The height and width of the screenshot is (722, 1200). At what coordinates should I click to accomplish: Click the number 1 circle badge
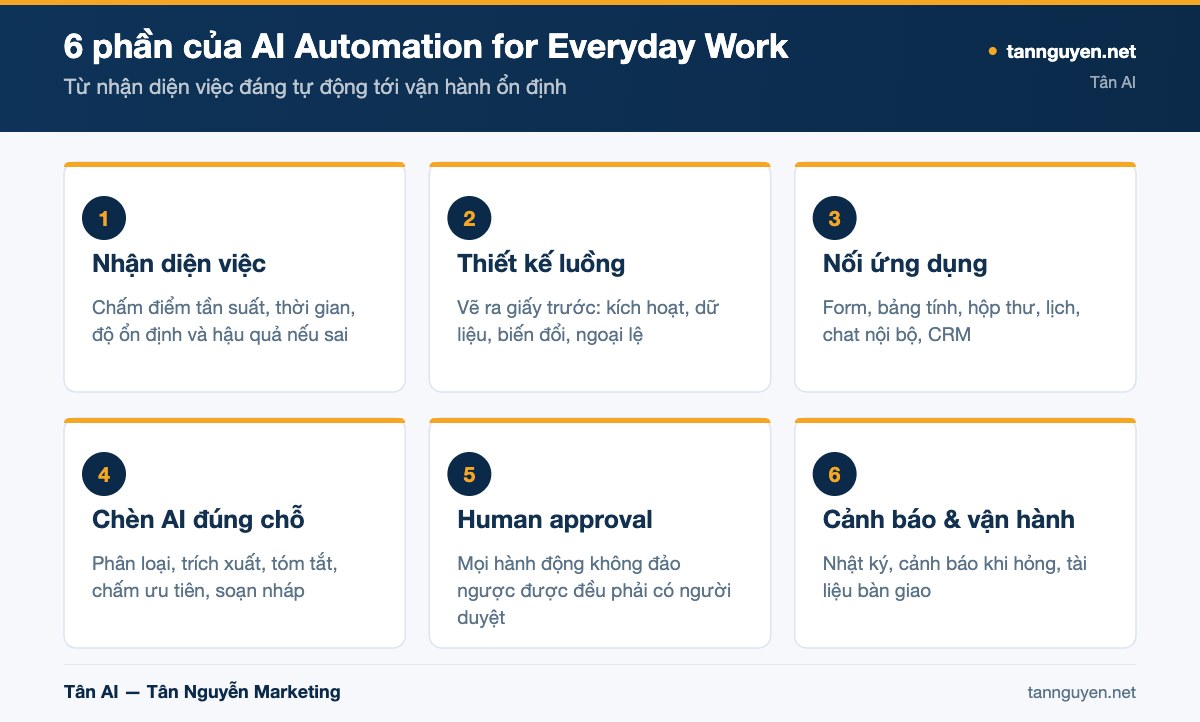point(104,218)
